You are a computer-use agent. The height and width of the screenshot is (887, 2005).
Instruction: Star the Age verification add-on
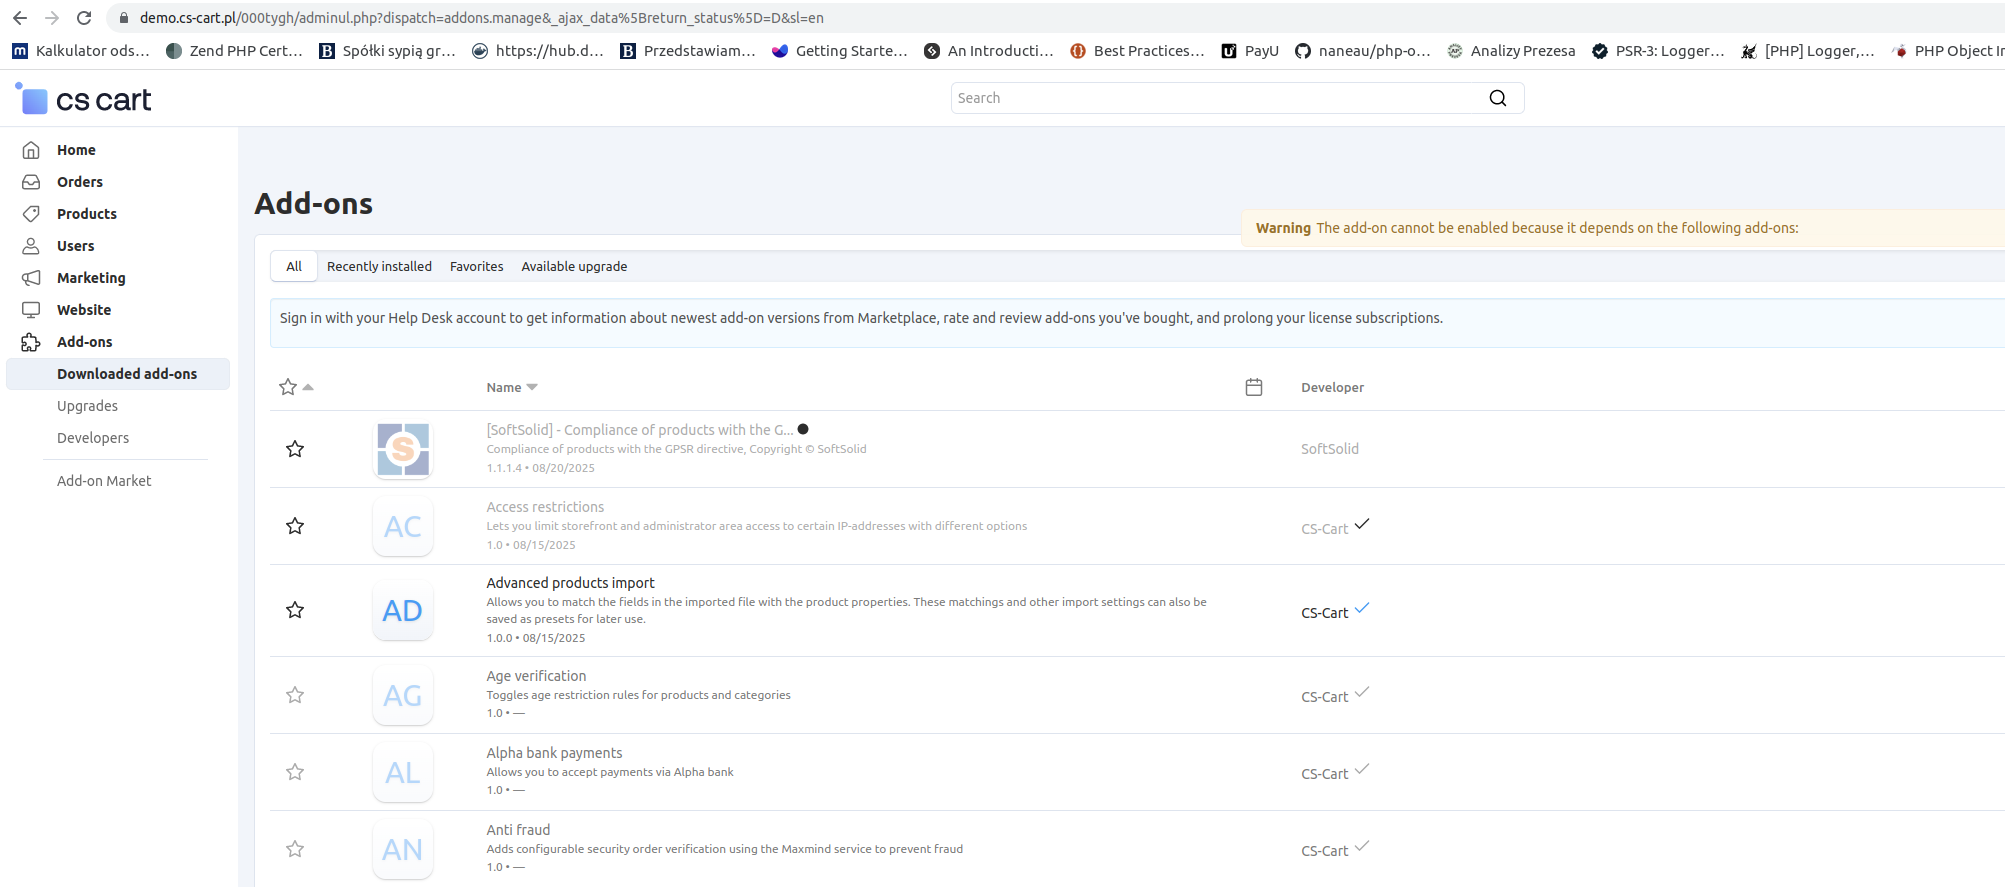tap(295, 695)
